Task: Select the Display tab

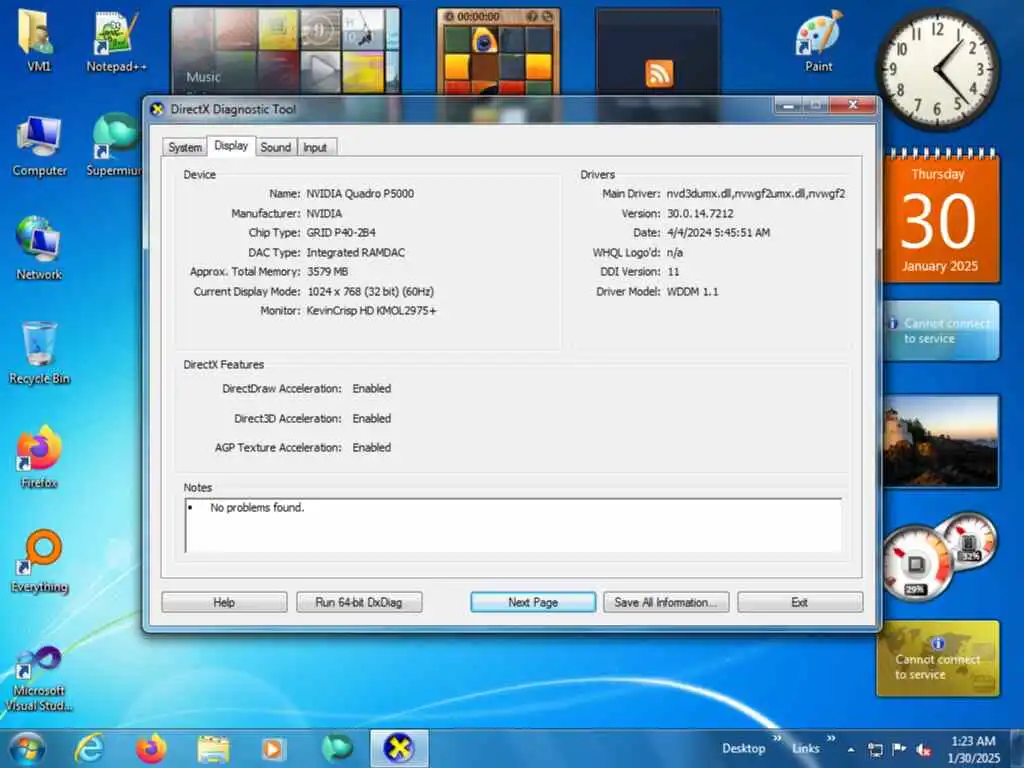Action: (x=231, y=146)
